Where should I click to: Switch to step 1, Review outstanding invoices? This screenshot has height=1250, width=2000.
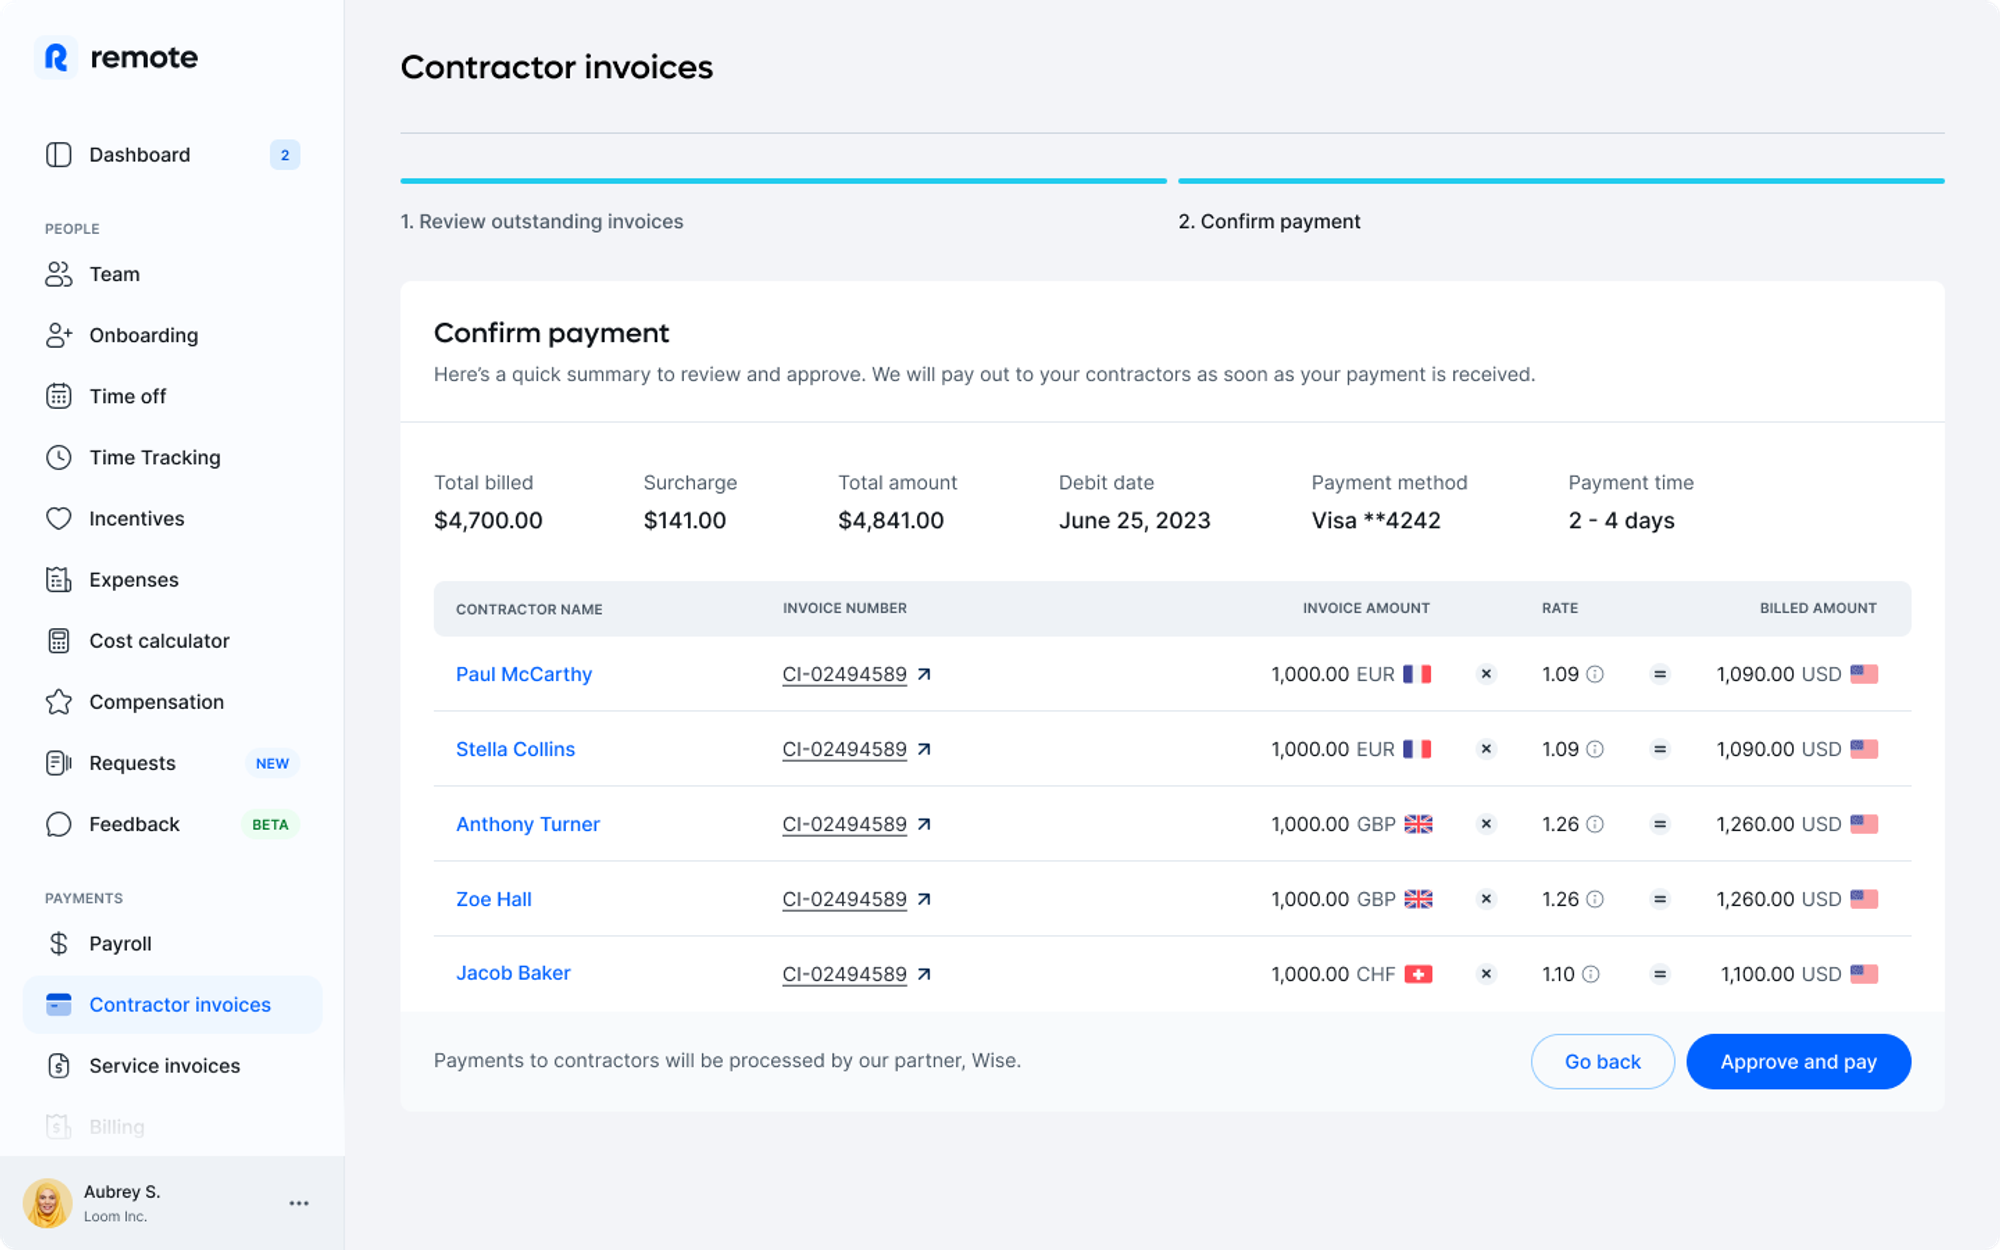pos(542,221)
